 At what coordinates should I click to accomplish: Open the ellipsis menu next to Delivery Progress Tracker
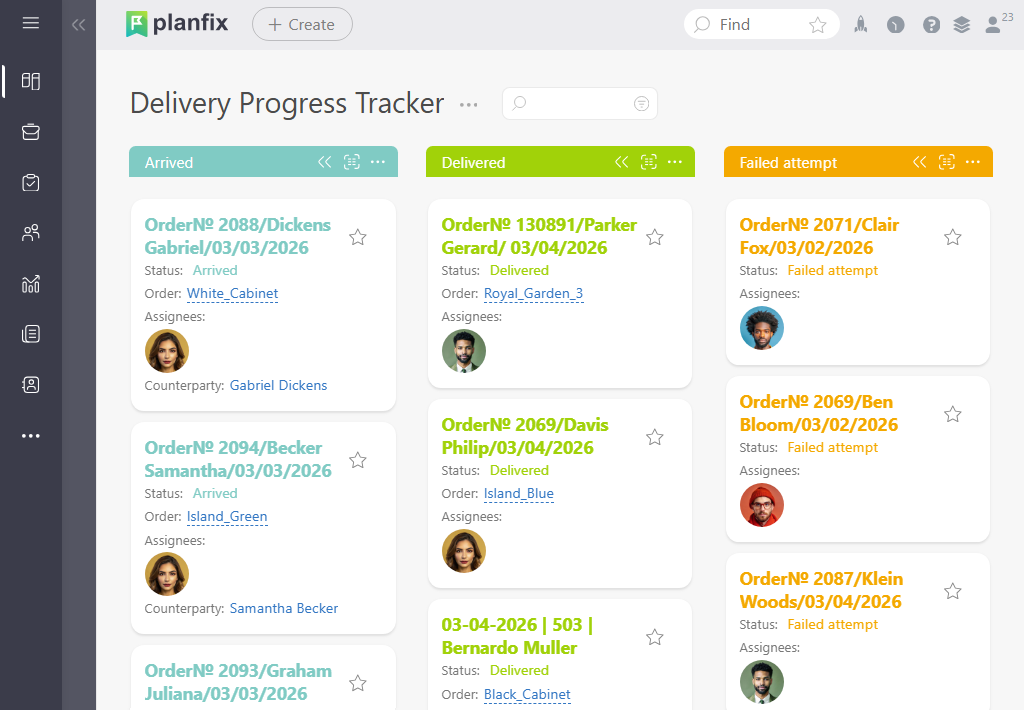tap(468, 103)
